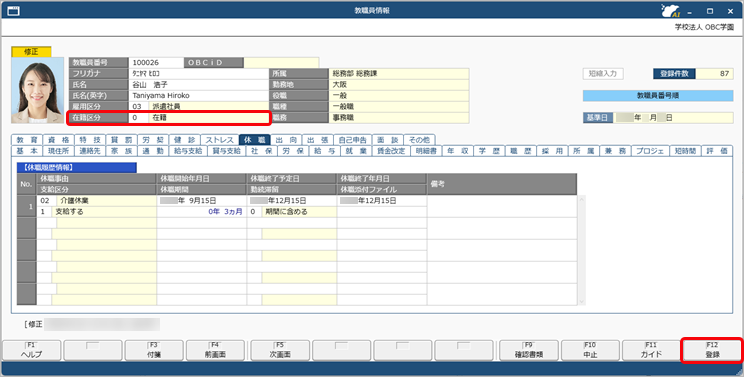Open the 兼務 tab
Viewport: 744px width, 377px height.
point(615,151)
